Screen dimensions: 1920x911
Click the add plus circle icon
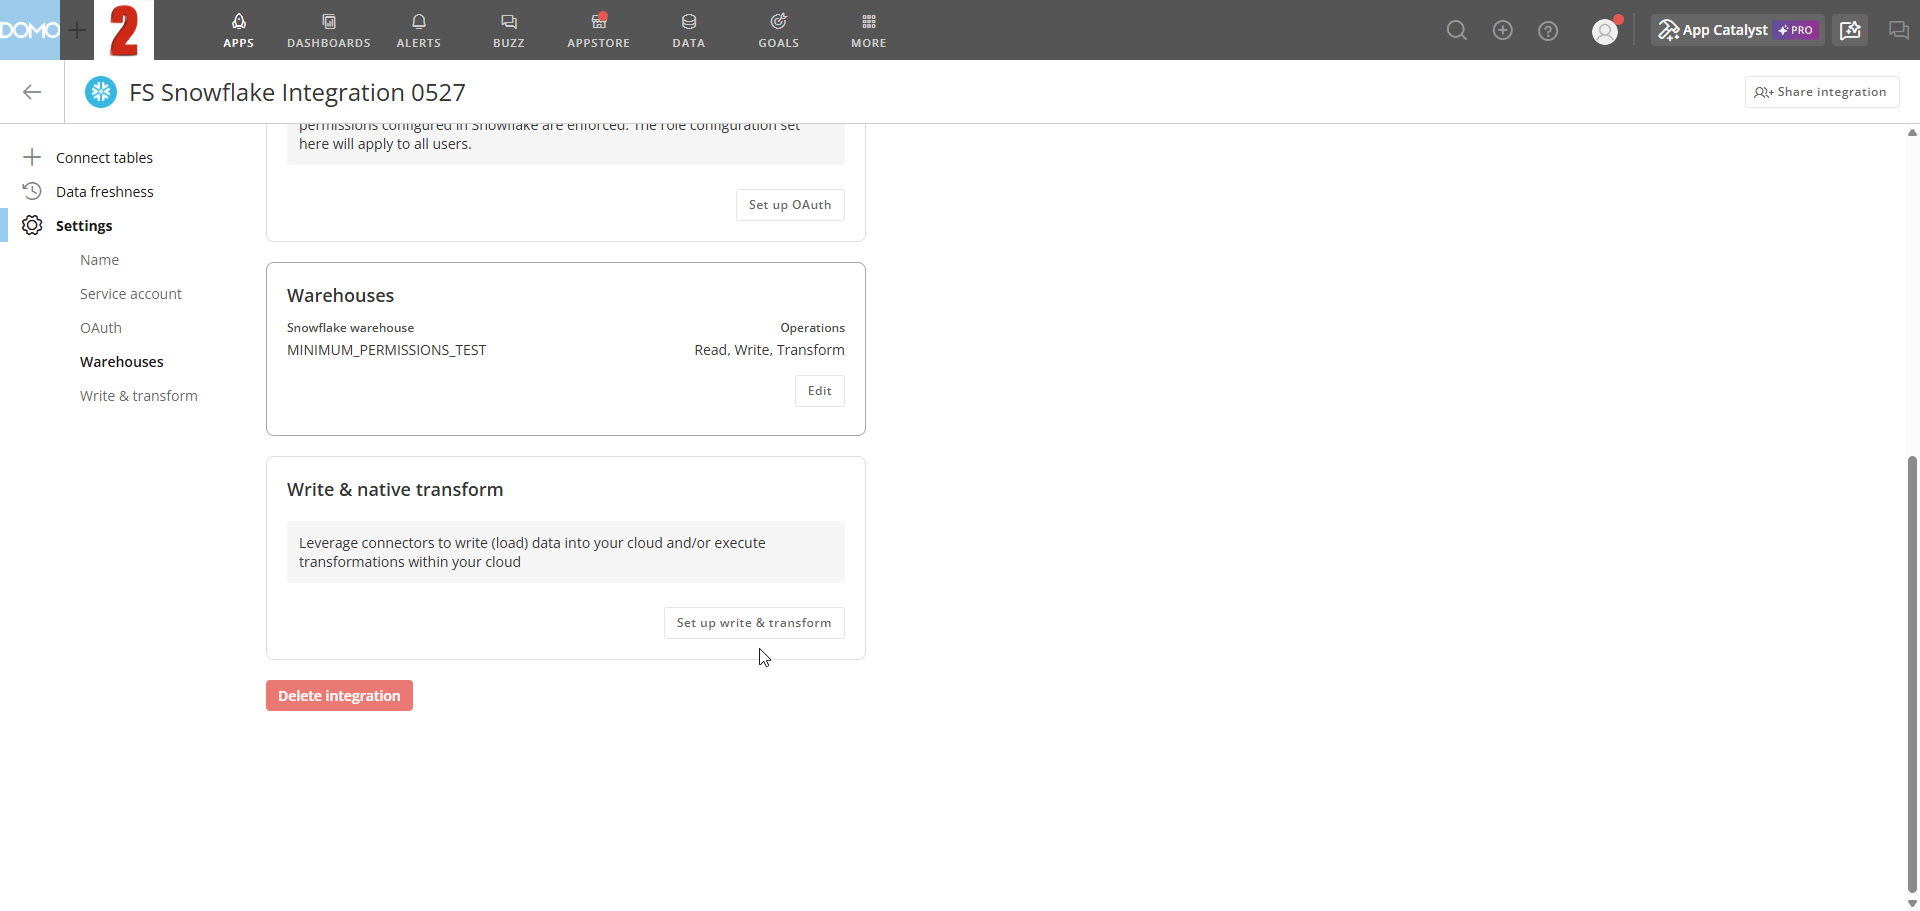click(x=1503, y=31)
